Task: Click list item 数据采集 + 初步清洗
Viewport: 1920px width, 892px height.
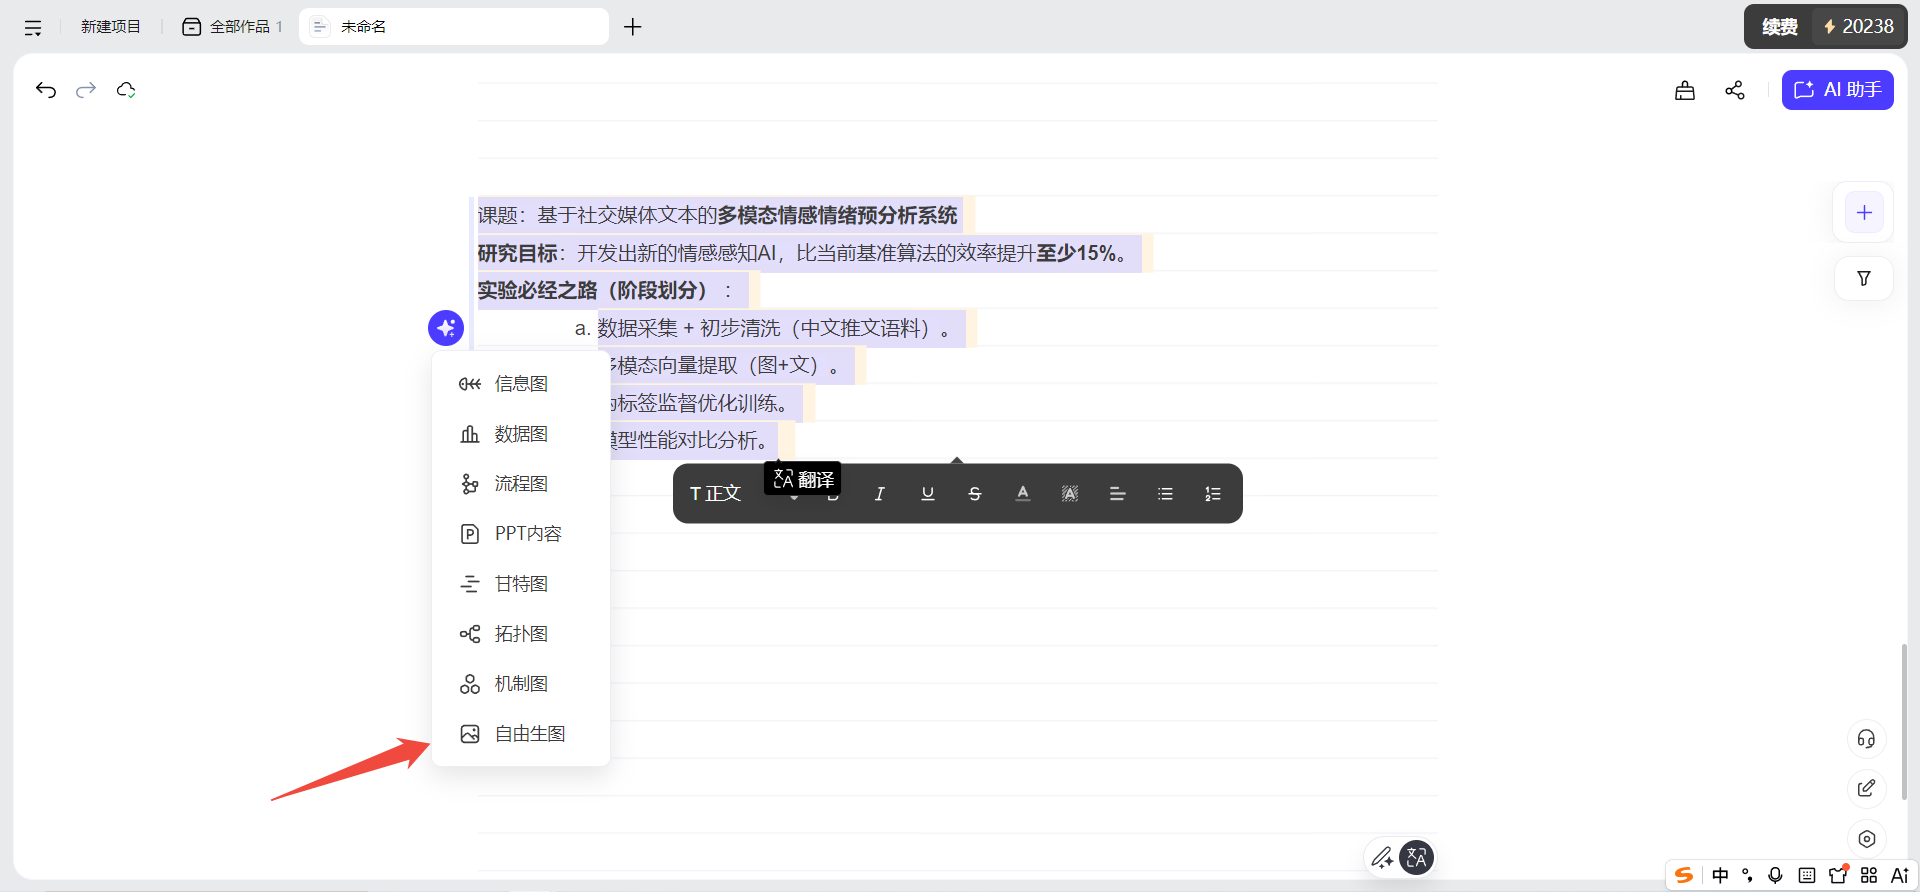Action: tap(689, 328)
